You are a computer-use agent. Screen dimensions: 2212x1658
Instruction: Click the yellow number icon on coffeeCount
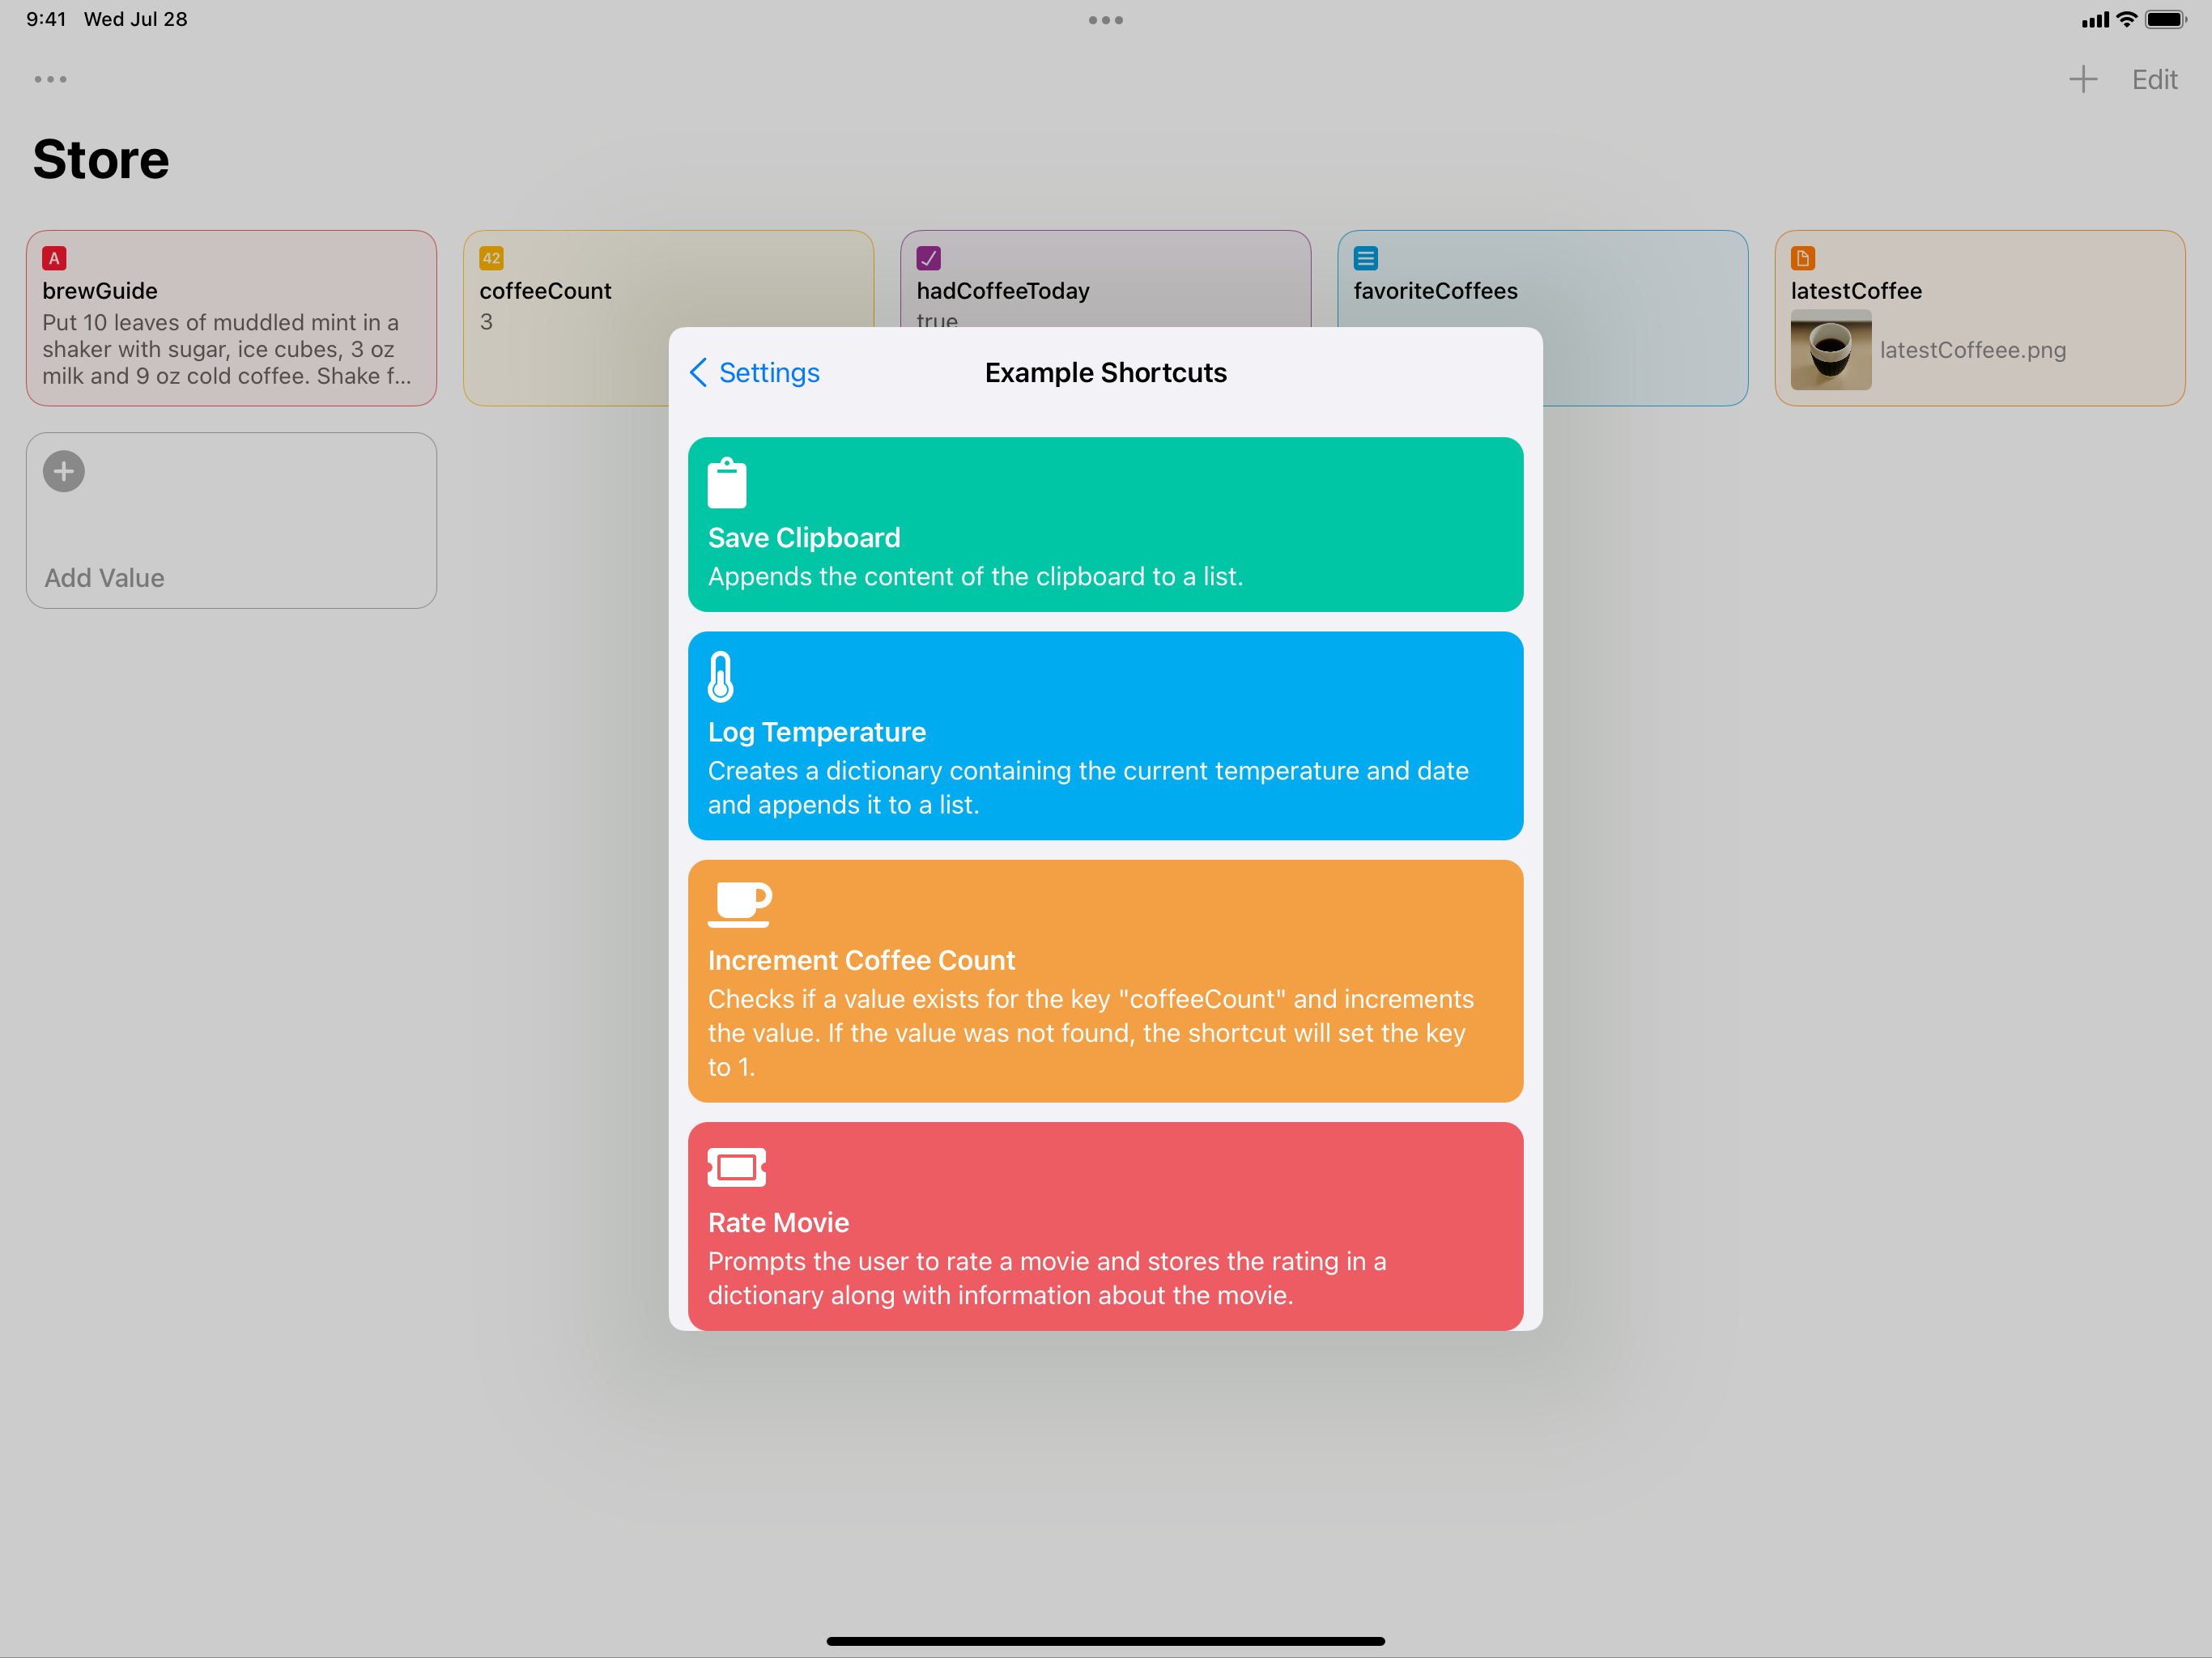[491, 258]
